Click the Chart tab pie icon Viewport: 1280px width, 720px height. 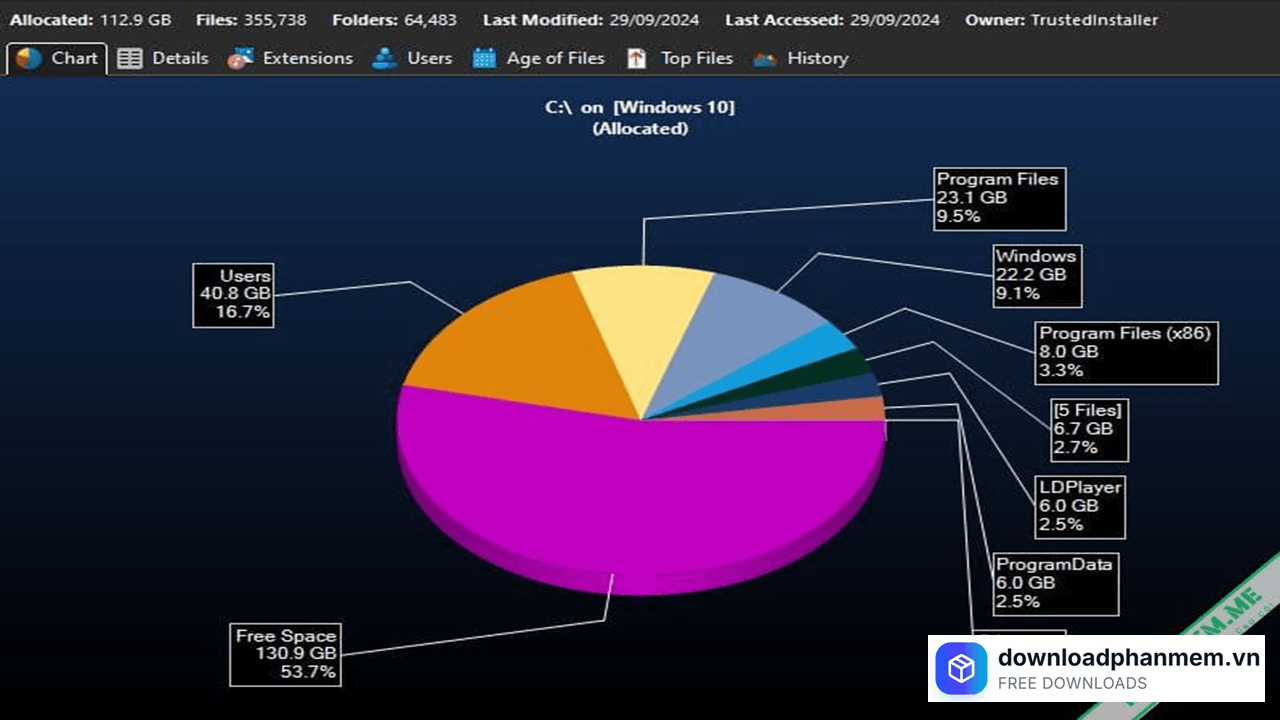[x=29, y=59]
